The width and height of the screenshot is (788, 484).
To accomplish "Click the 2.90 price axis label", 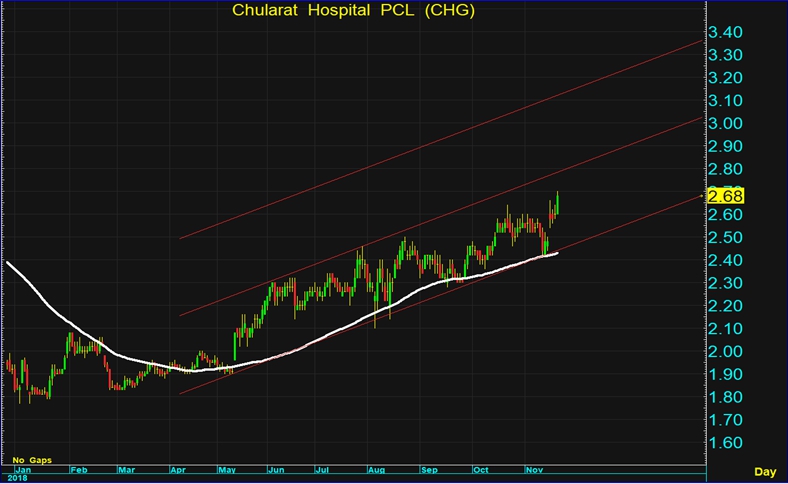I will click(x=725, y=146).
